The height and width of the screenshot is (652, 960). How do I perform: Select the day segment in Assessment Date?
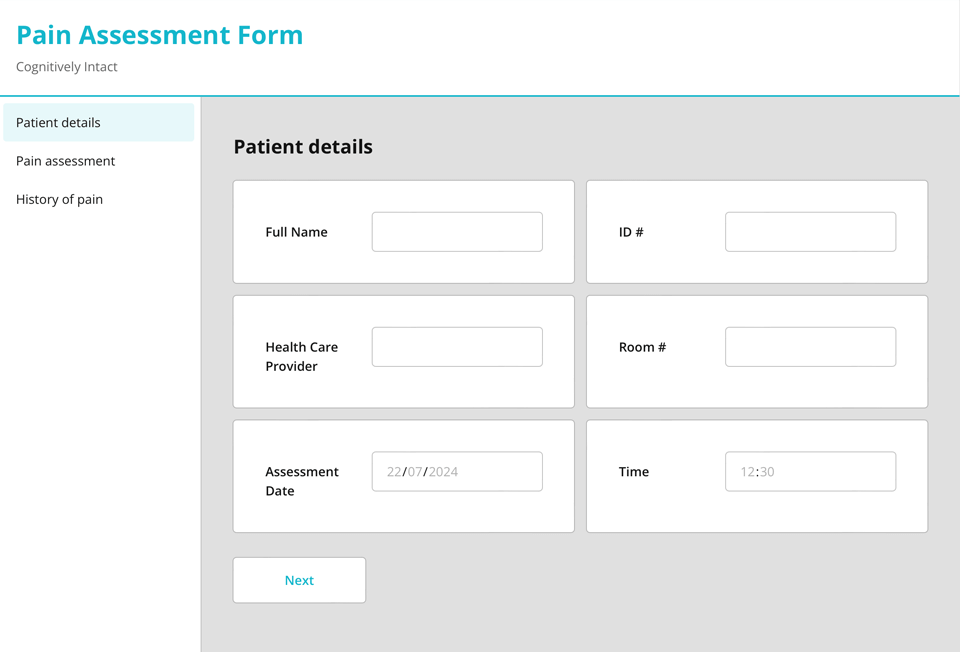(x=394, y=472)
